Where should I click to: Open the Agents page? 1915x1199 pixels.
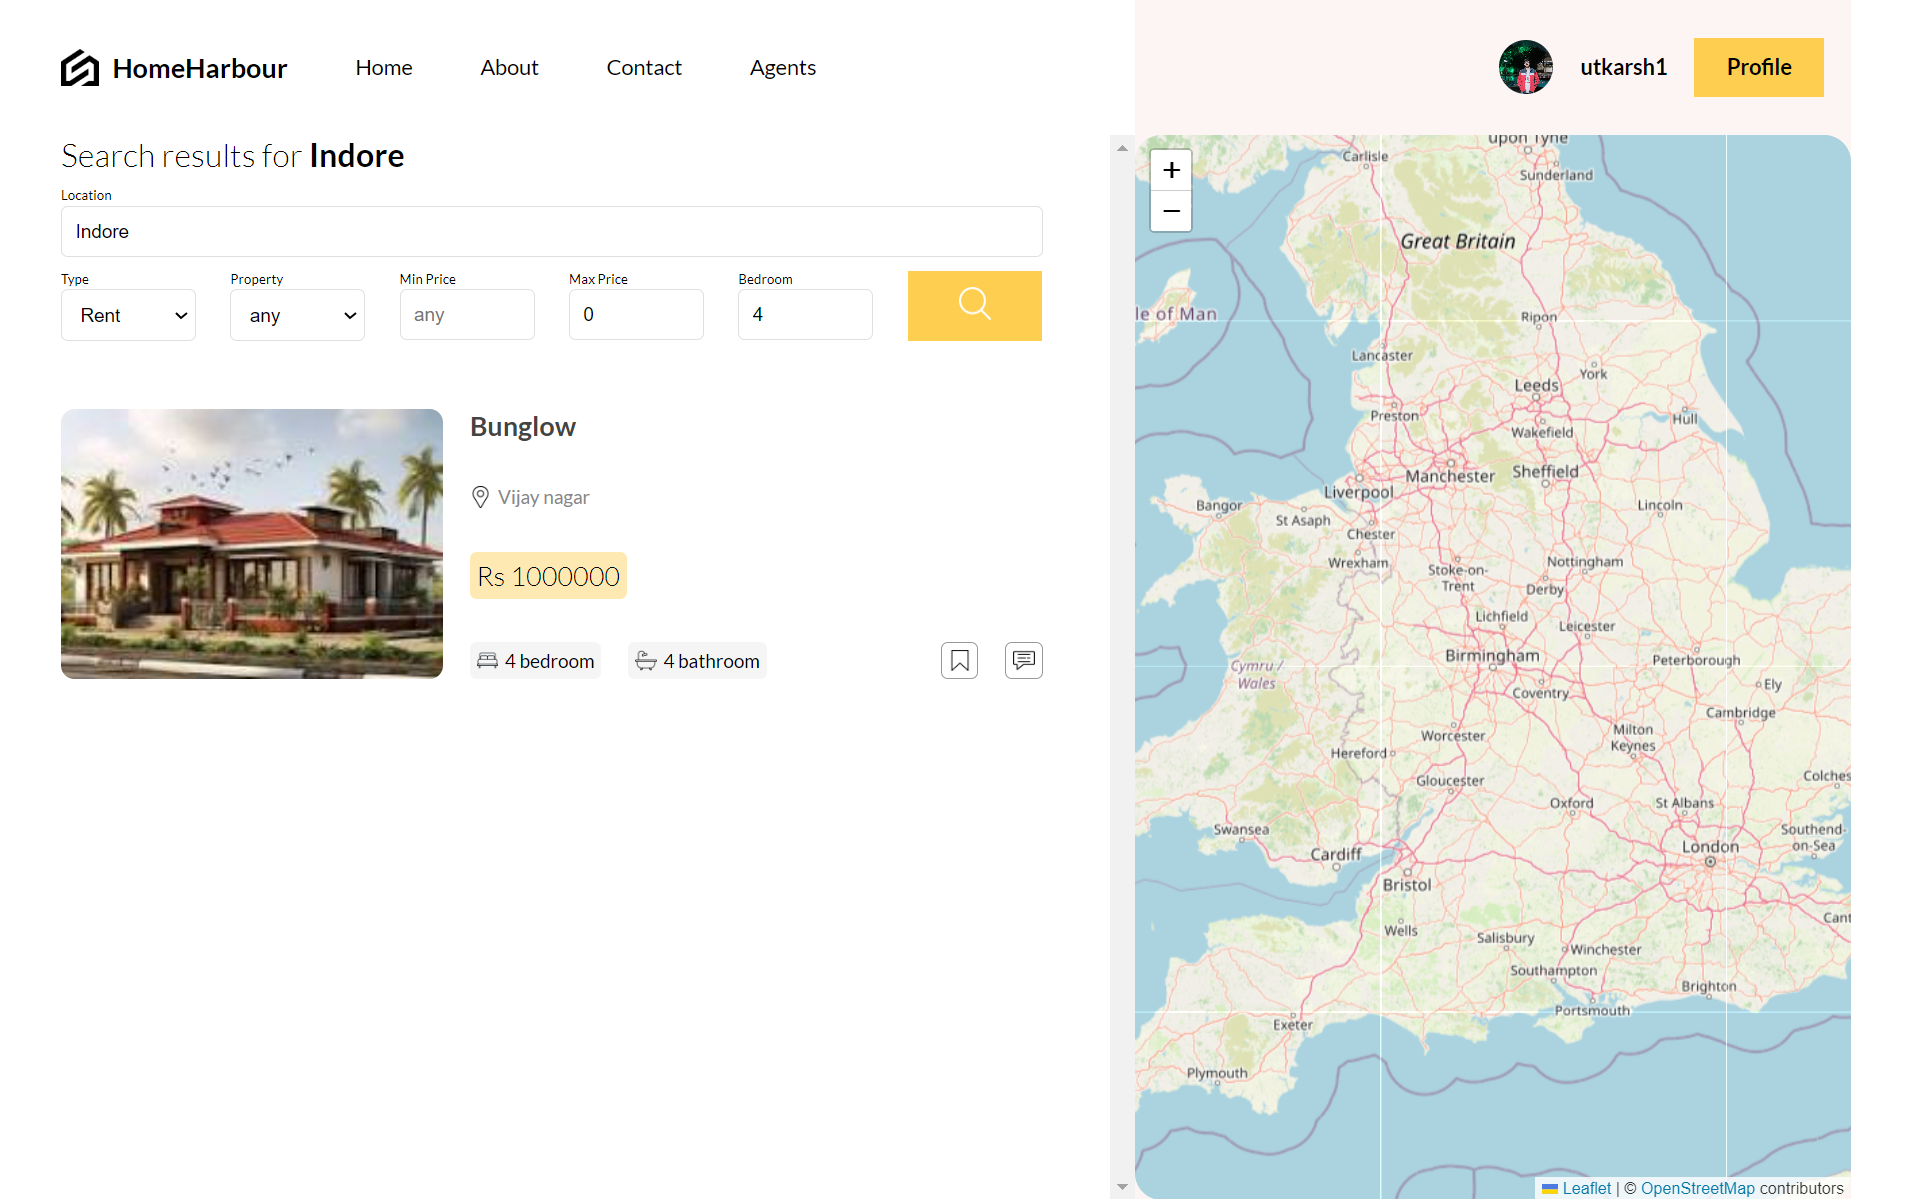(x=782, y=67)
